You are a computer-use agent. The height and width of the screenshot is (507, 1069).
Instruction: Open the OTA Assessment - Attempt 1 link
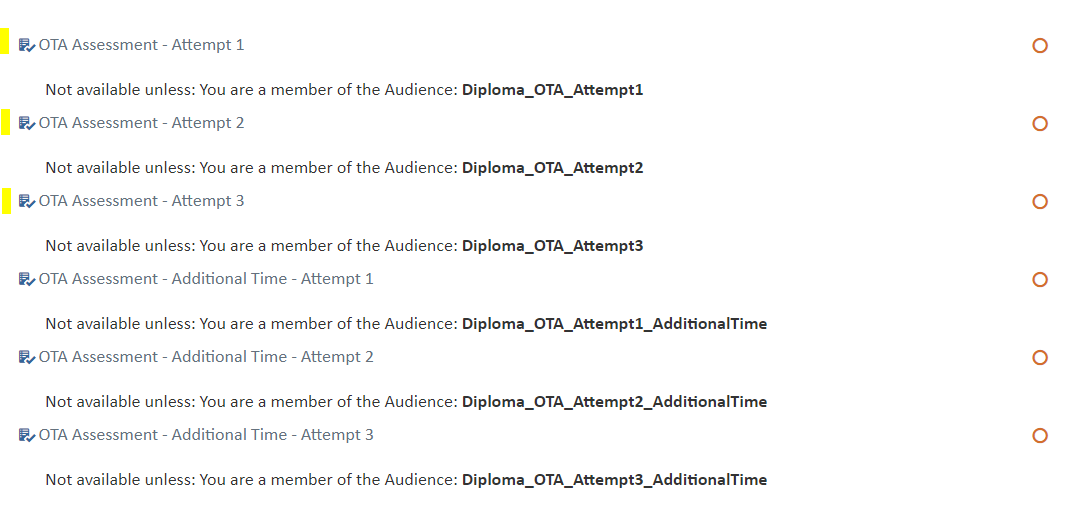click(x=141, y=45)
